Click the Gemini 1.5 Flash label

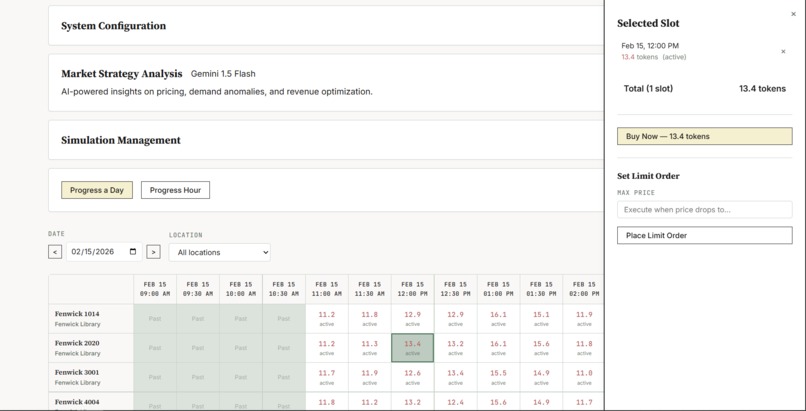[223, 73]
